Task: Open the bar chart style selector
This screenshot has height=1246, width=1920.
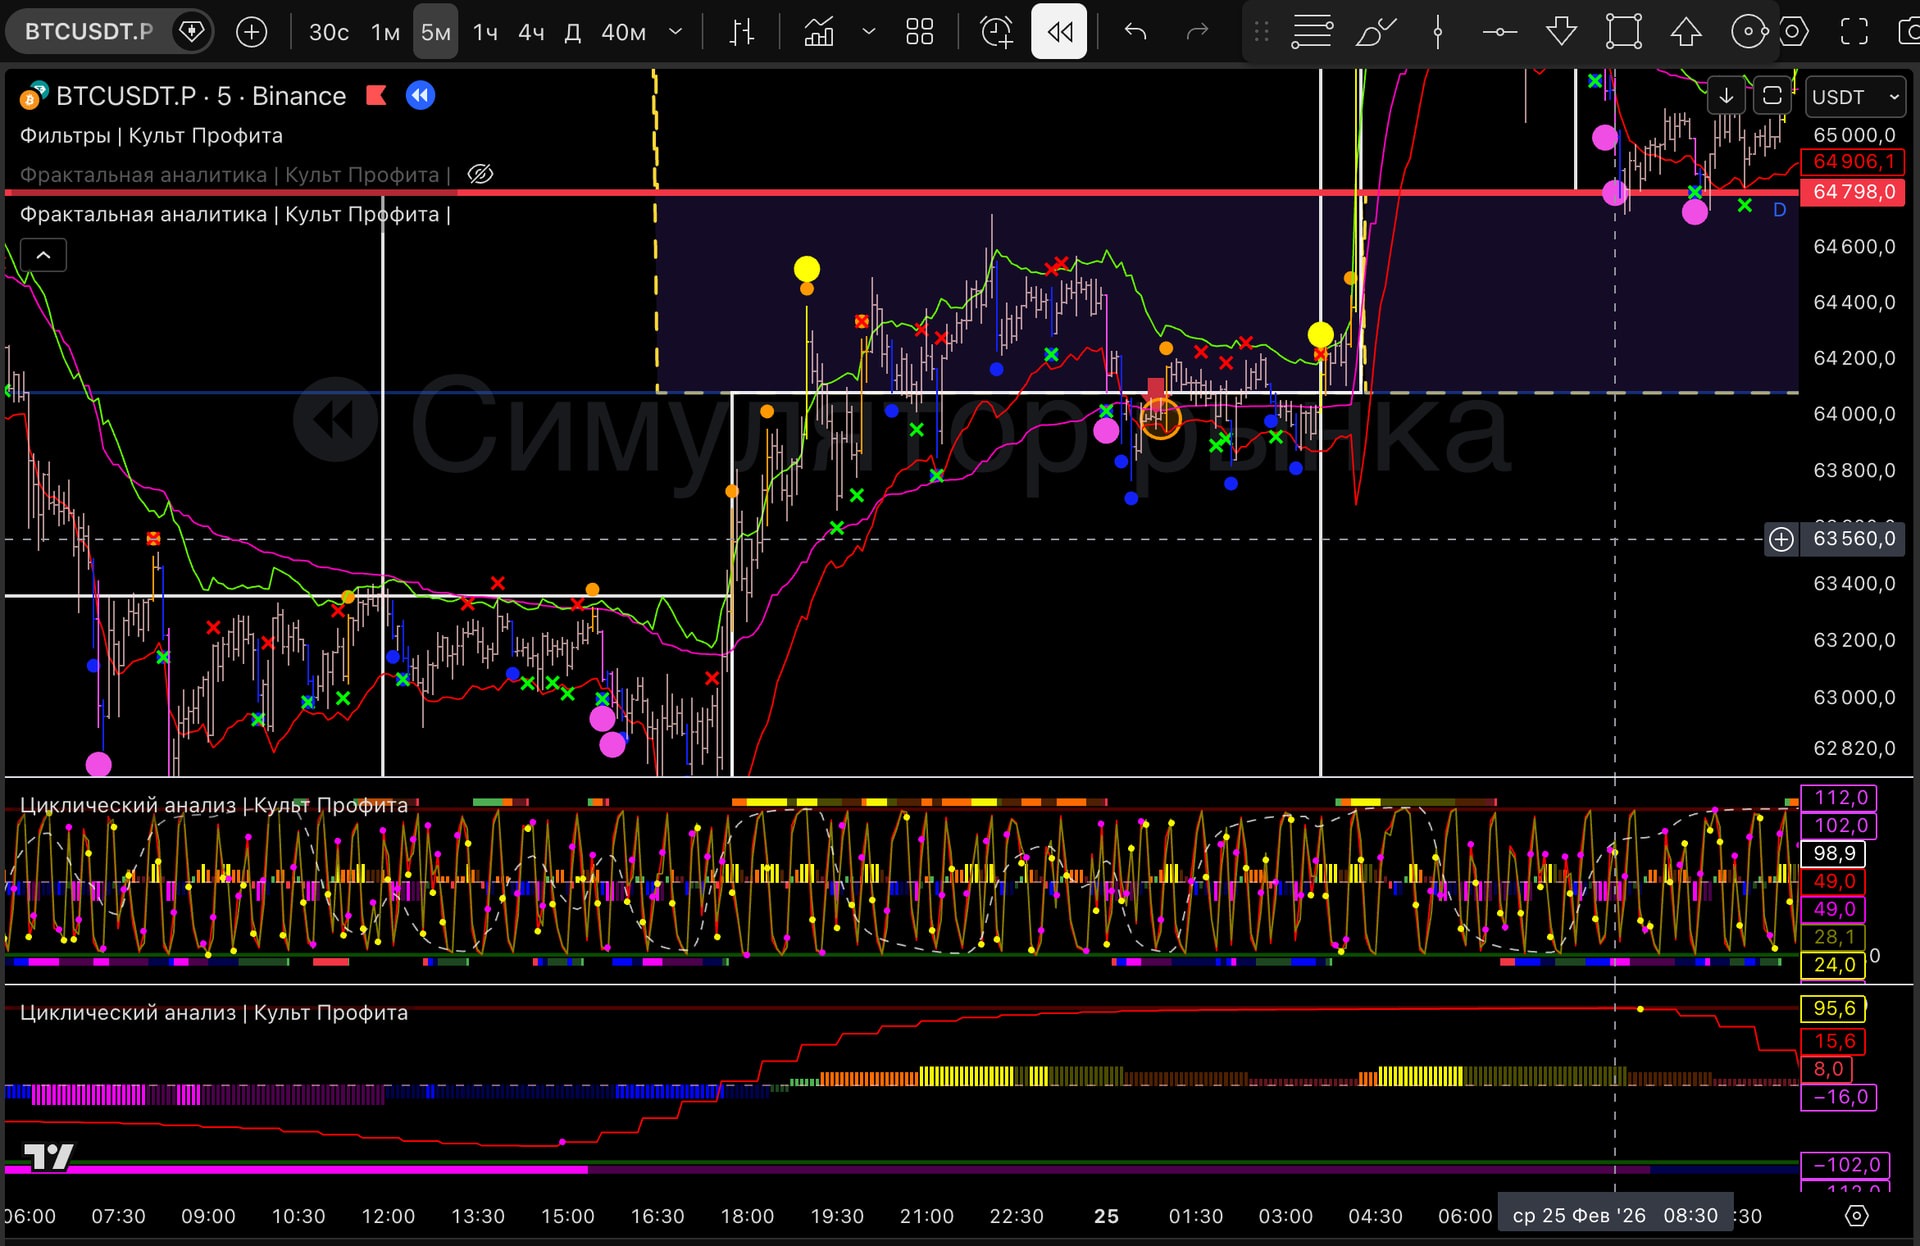Action: pos(741,32)
